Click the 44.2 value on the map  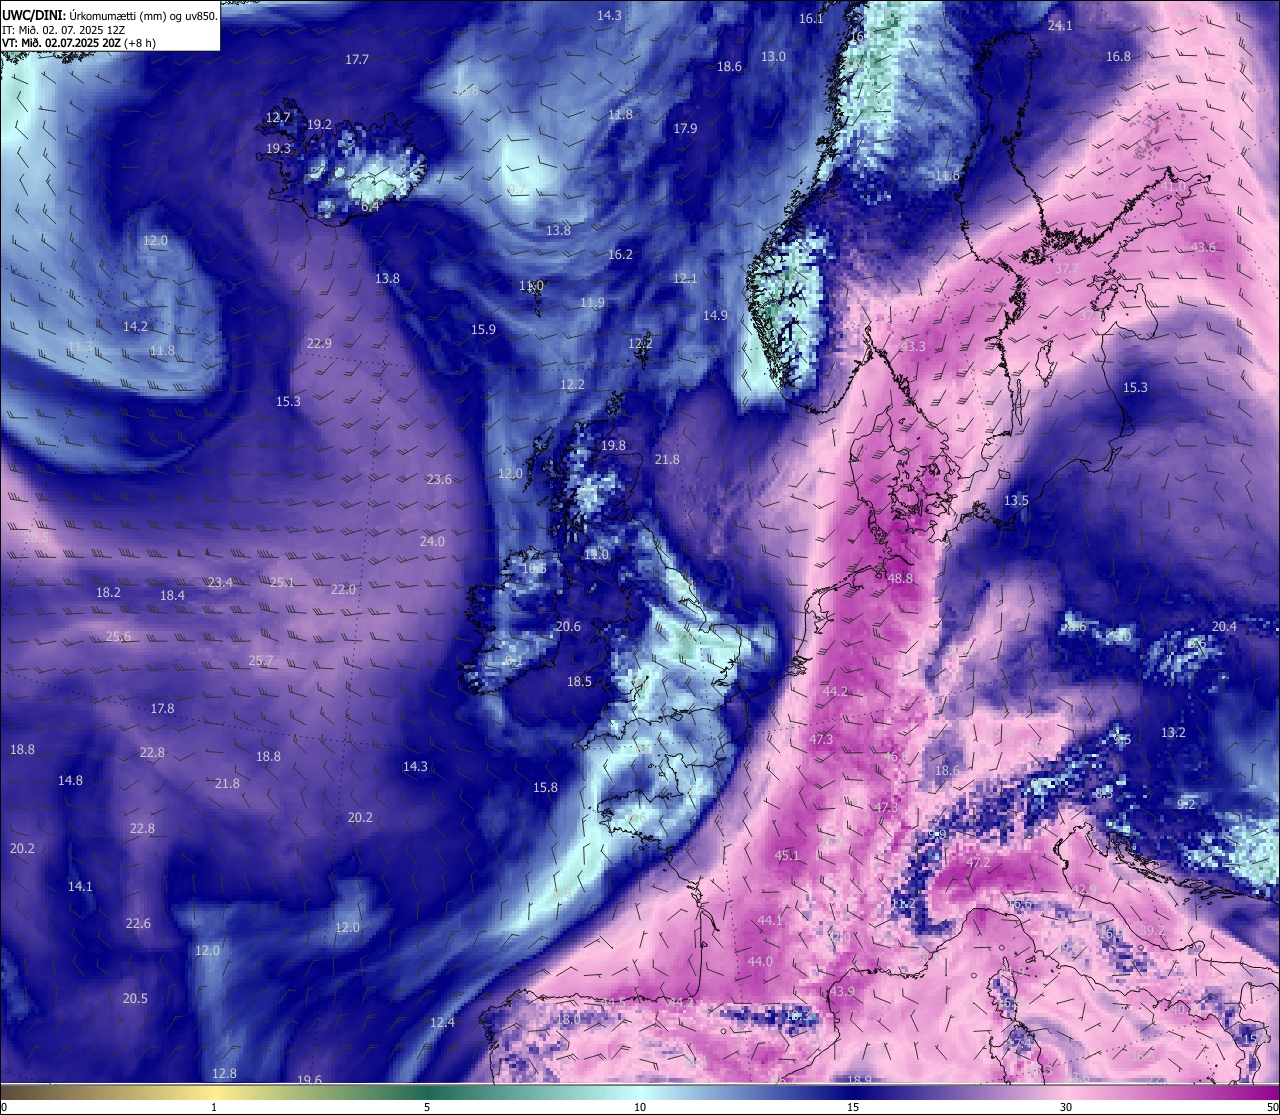(835, 692)
